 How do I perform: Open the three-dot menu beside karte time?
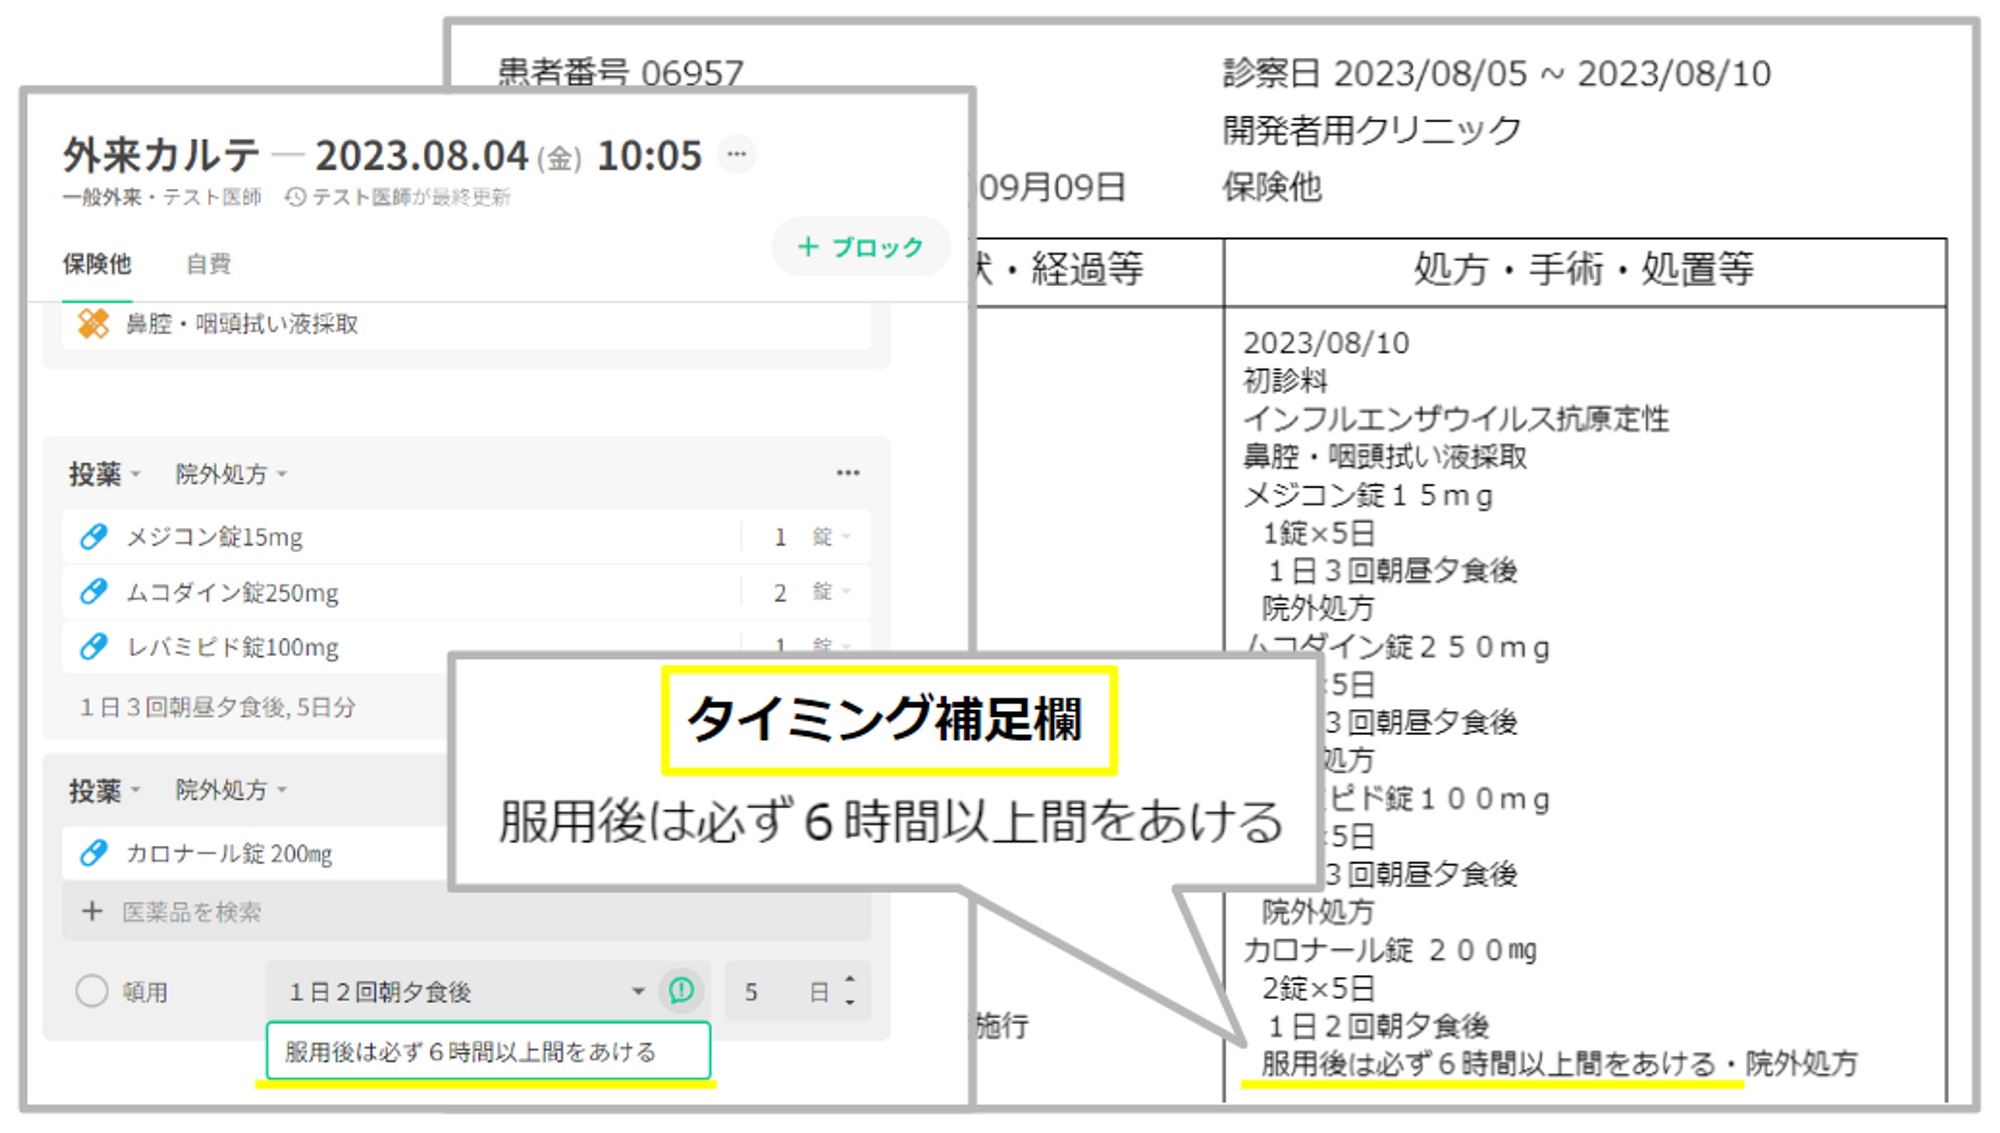[737, 154]
